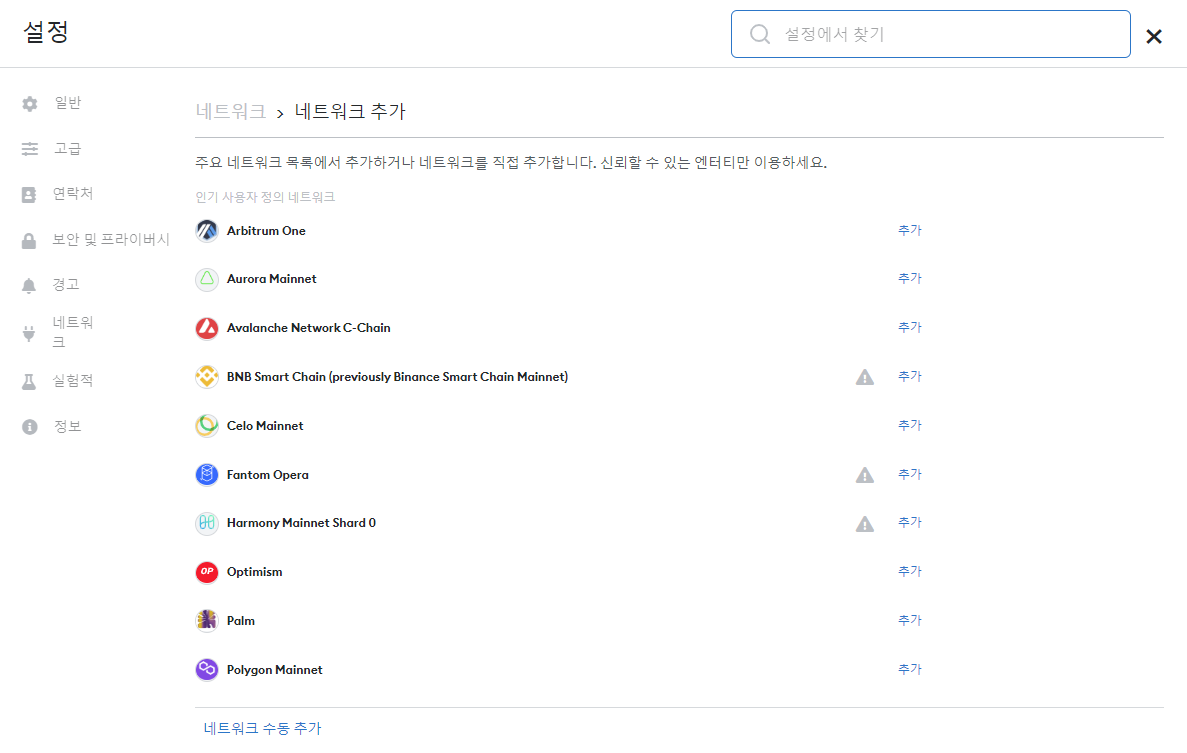Click the 네트워크 수동 추가 link
The height and width of the screenshot is (753, 1187).
(x=263, y=728)
